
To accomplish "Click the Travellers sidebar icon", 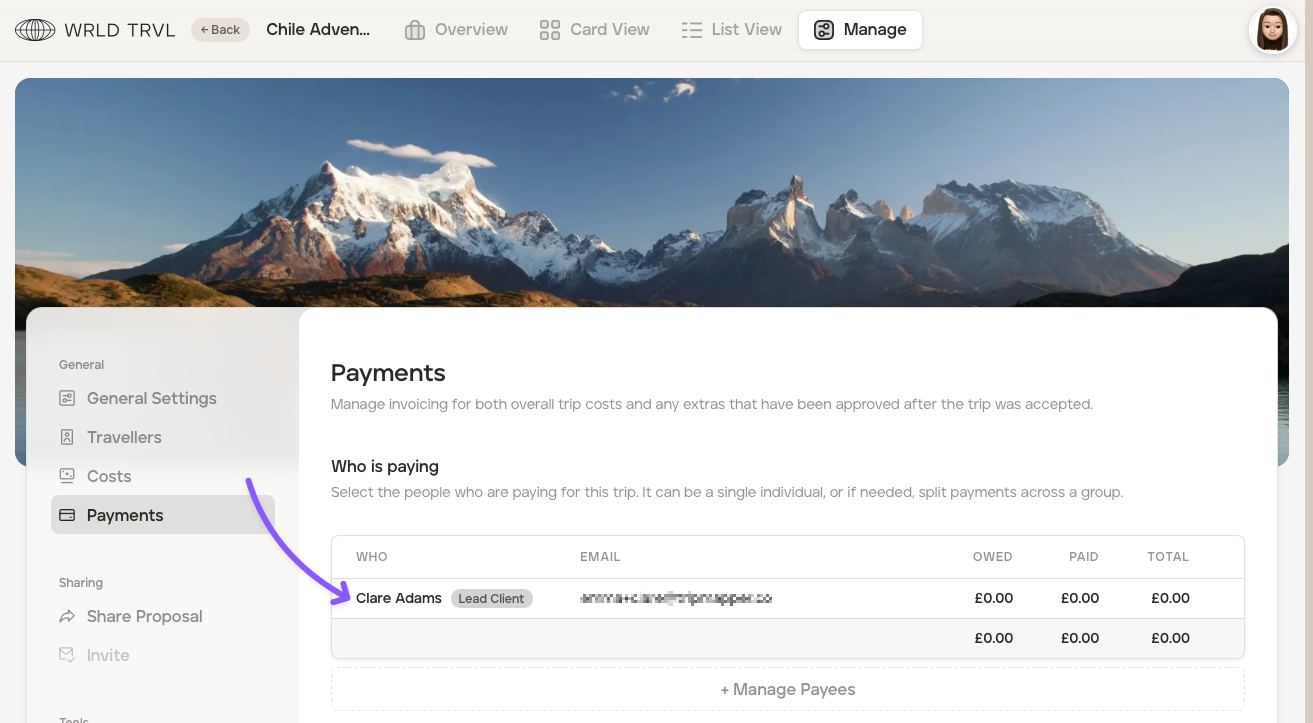I will click(67, 437).
